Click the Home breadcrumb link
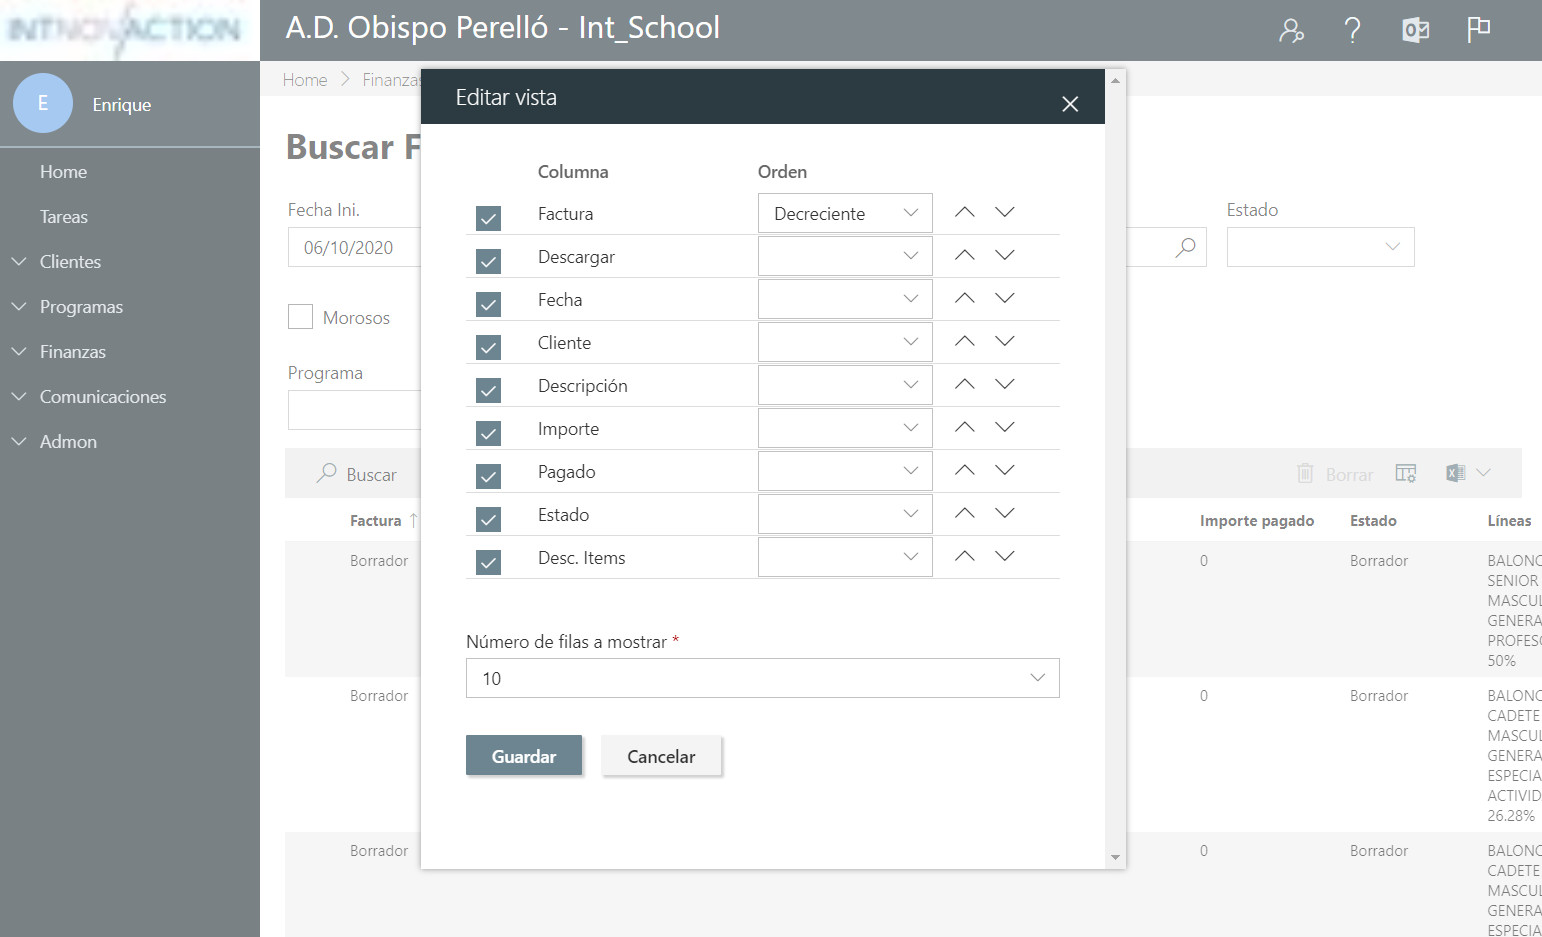The width and height of the screenshot is (1542, 937). pos(305,80)
